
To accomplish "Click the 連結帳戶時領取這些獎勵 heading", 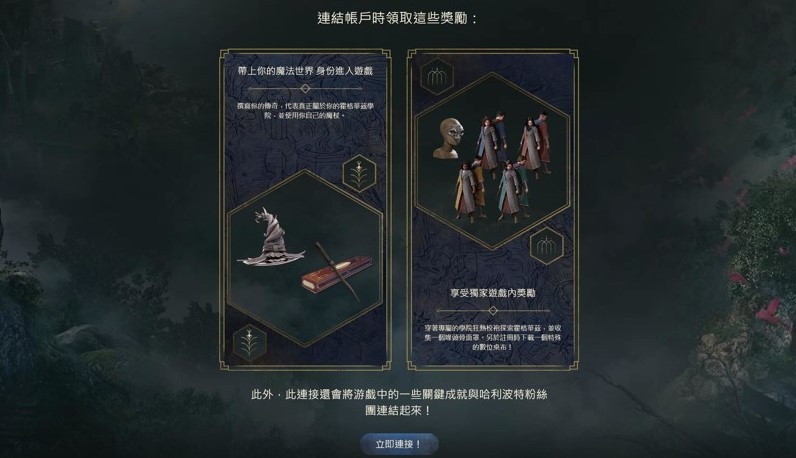I will pos(397,18).
